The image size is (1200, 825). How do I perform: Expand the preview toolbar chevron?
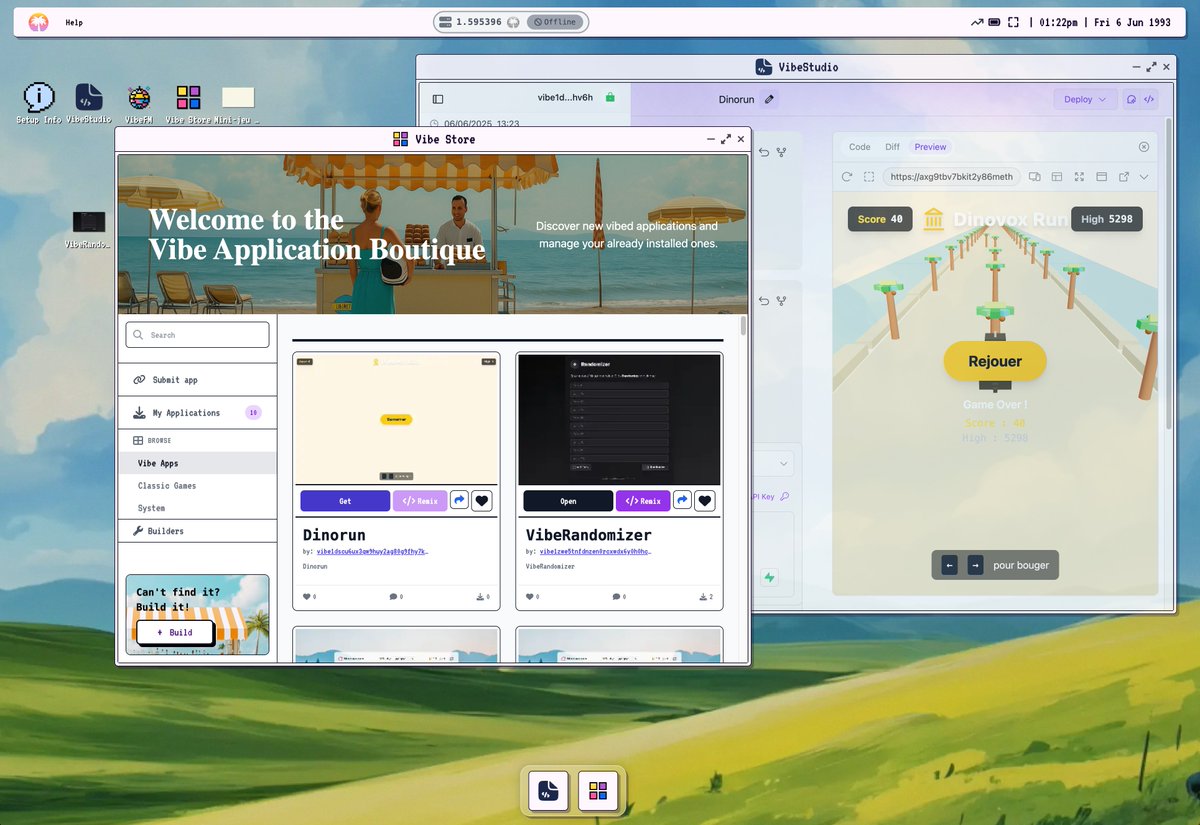point(1144,177)
